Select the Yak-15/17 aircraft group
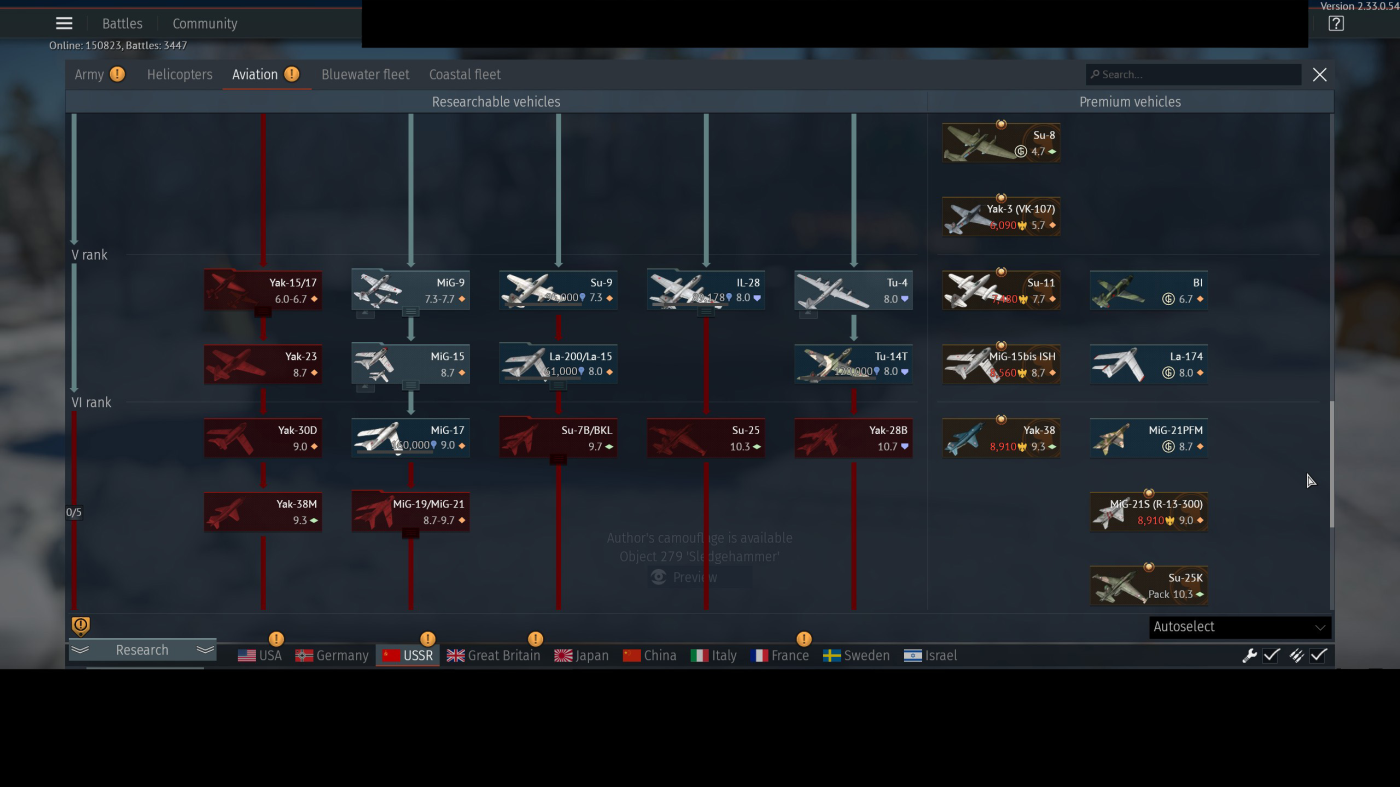Image resolution: width=1400 pixels, height=787 pixels. 263,290
